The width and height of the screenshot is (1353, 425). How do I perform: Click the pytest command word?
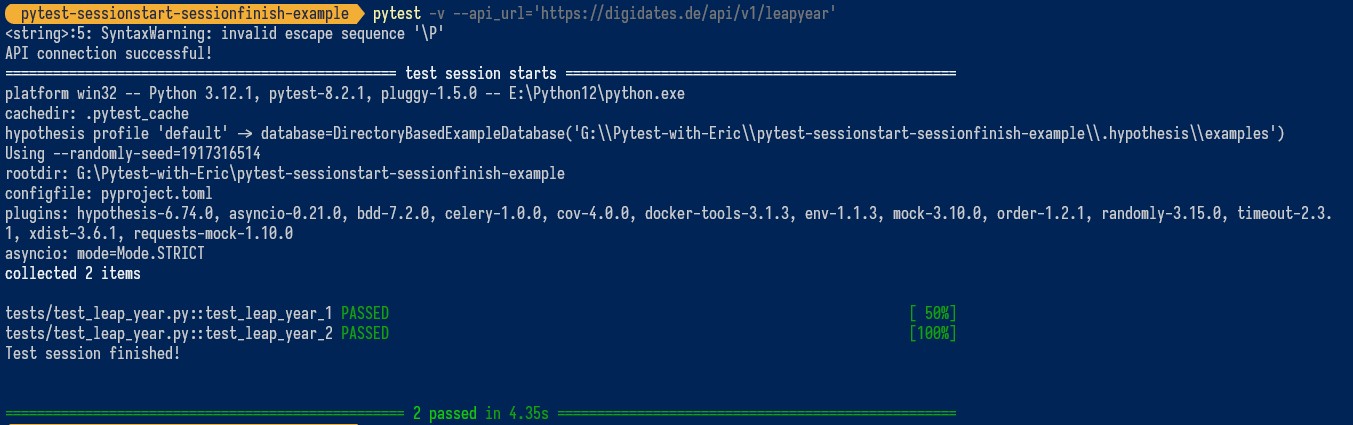(396, 14)
